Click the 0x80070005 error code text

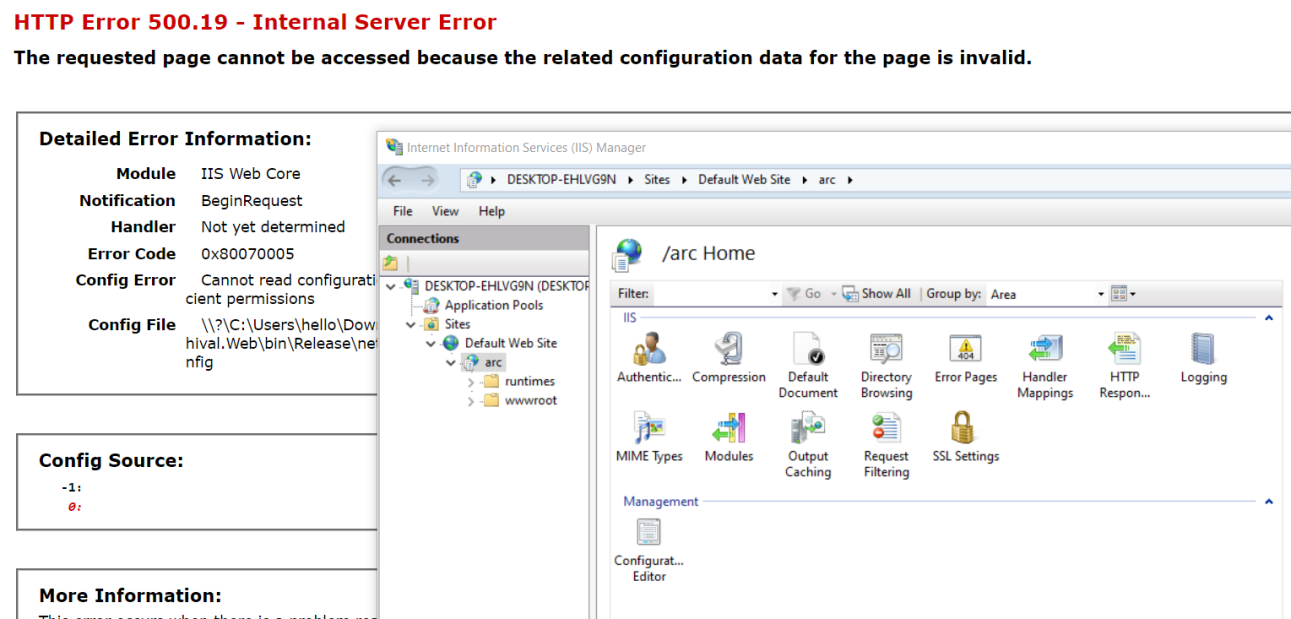click(247, 254)
